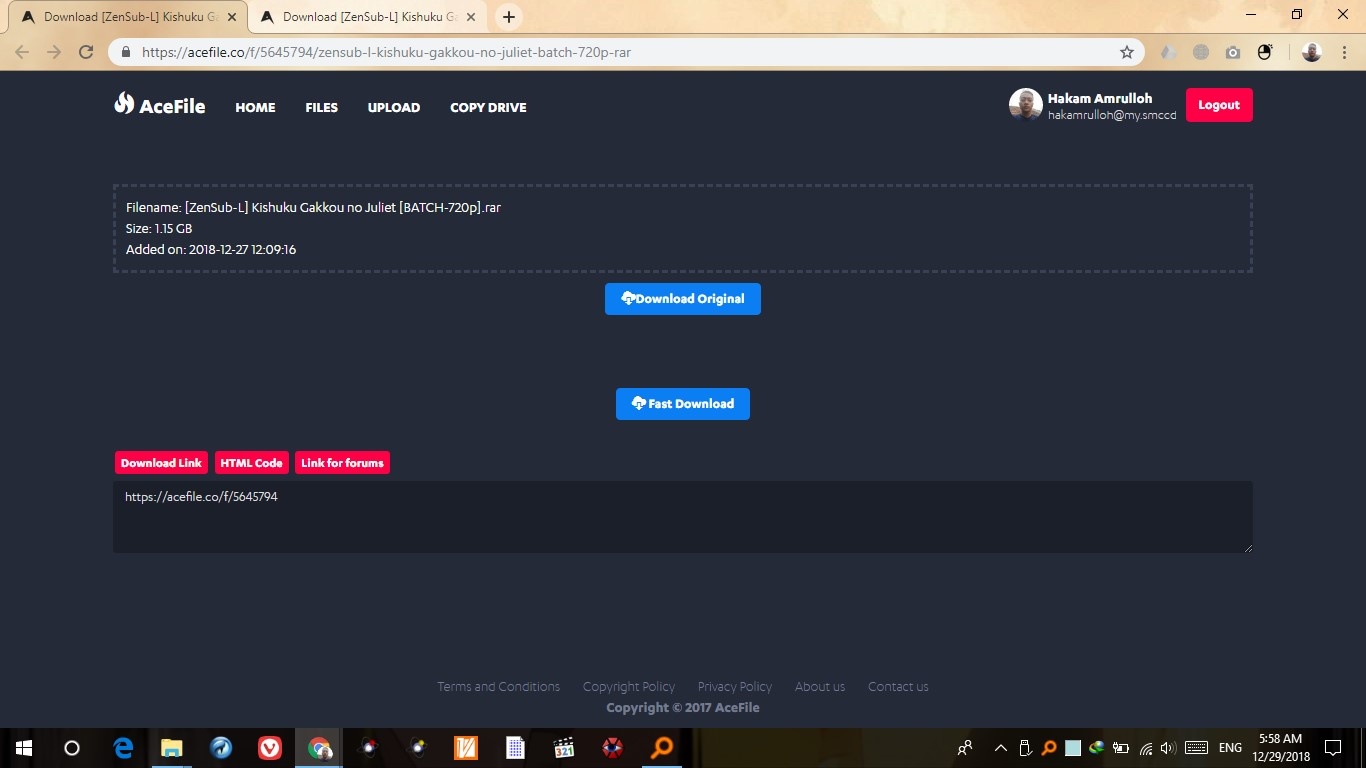Click the camera extension icon in the toolbar
Viewport: 1366px width, 768px height.
coord(1232,52)
